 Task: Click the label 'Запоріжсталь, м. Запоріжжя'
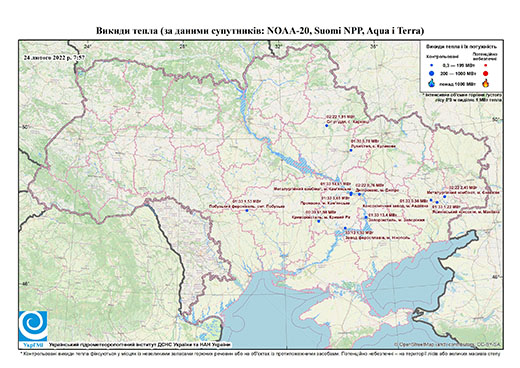click(397, 220)
